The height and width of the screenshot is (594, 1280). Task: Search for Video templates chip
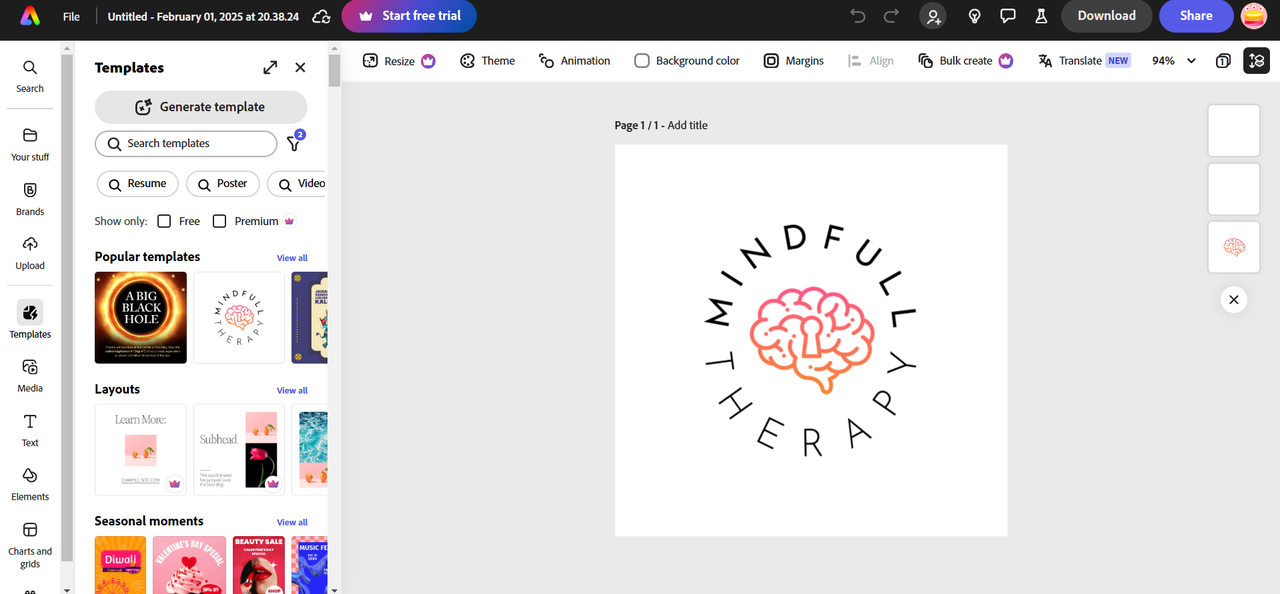300,184
